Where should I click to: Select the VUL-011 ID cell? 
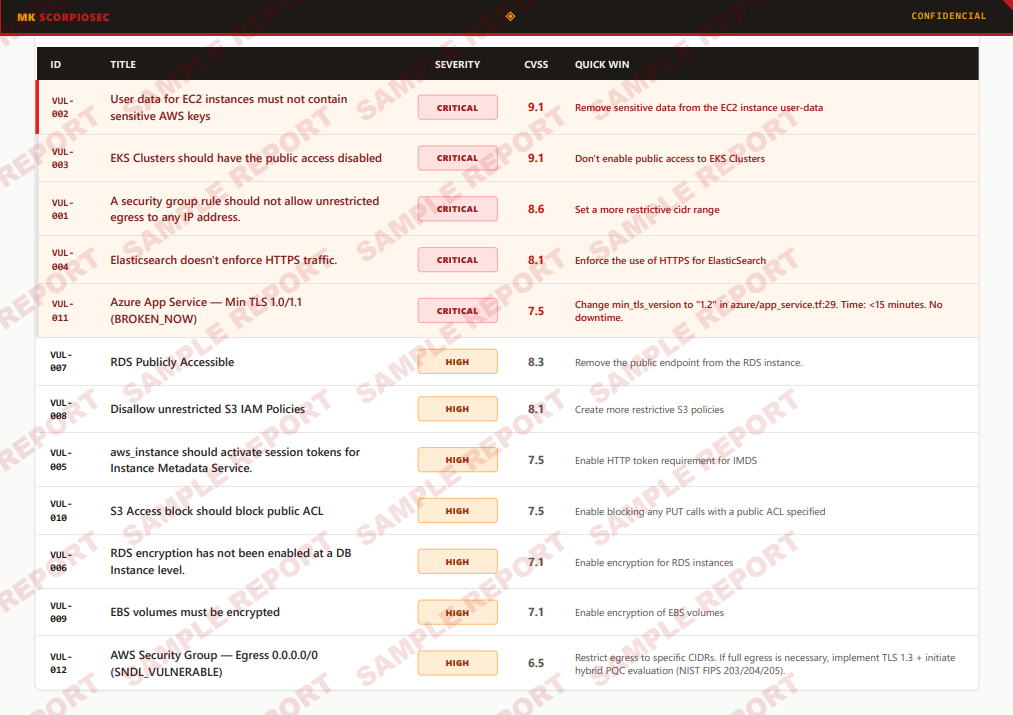pos(63,311)
